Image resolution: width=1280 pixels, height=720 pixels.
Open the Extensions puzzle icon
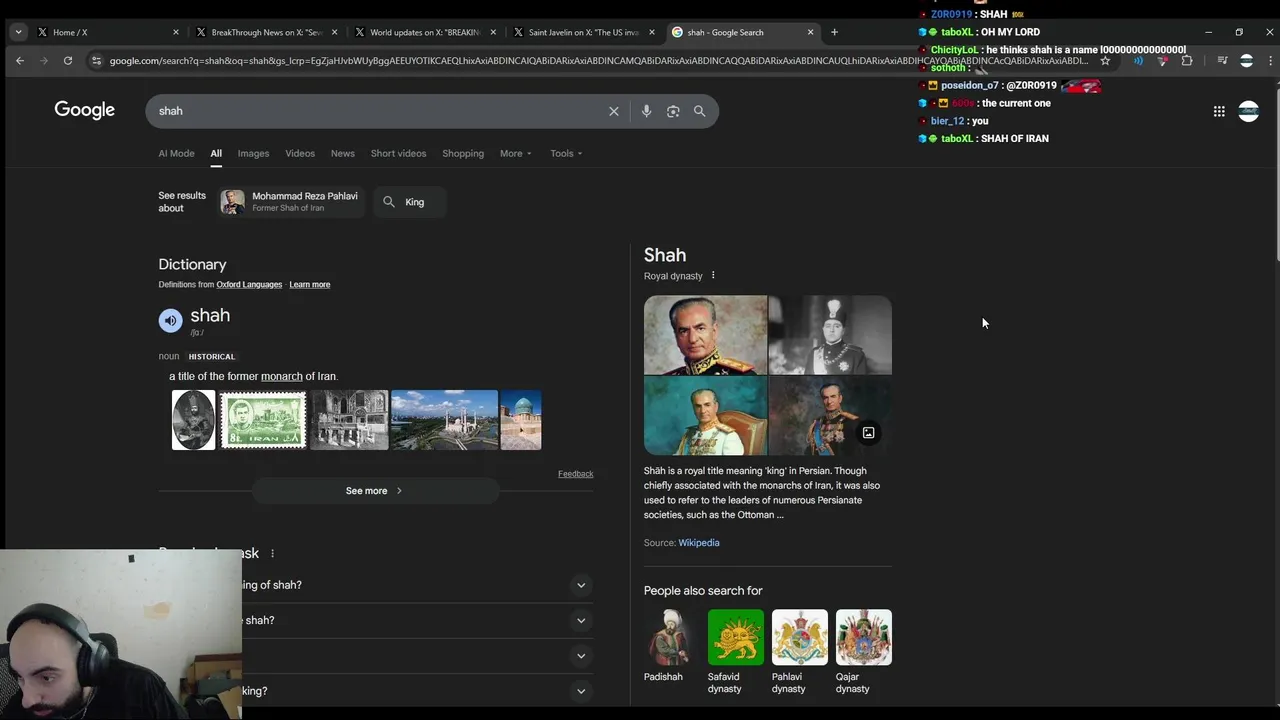[x=1187, y=61]
